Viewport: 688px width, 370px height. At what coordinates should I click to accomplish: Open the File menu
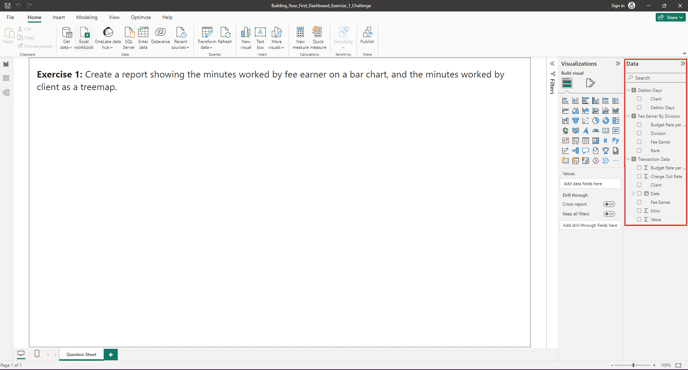[11, 17]
